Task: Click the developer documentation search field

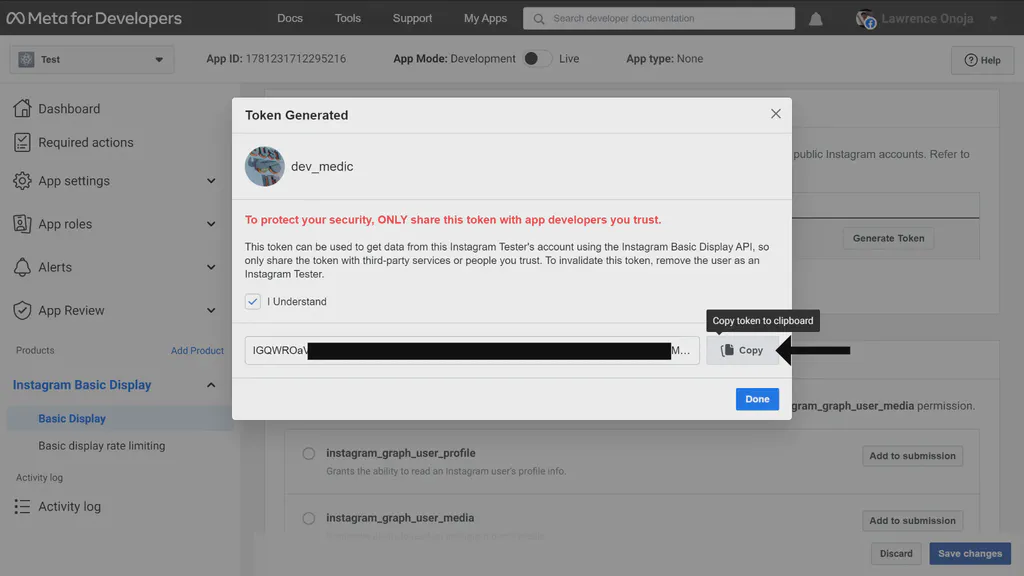Action: click(655, 17)
